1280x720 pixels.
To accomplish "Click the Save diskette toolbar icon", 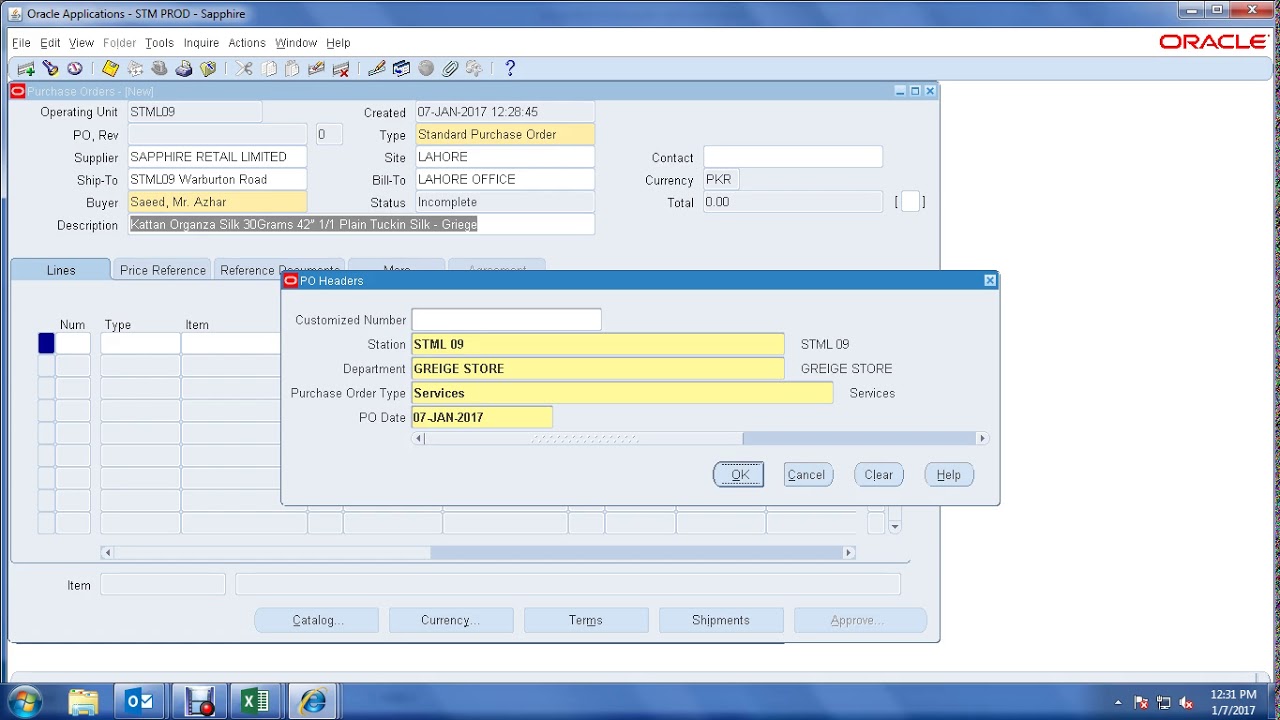I will click(110, 68).
